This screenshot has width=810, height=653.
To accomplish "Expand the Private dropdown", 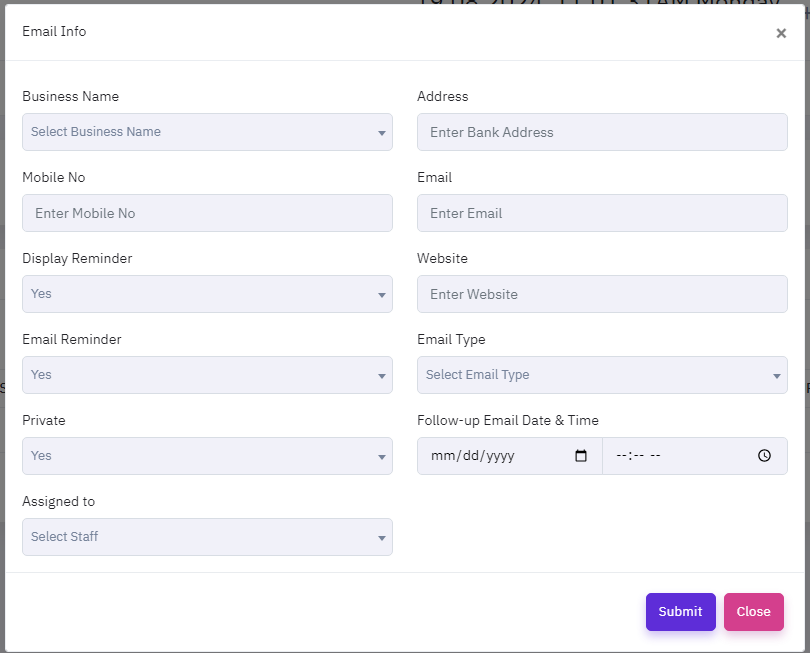I will (x=207, y=456).
